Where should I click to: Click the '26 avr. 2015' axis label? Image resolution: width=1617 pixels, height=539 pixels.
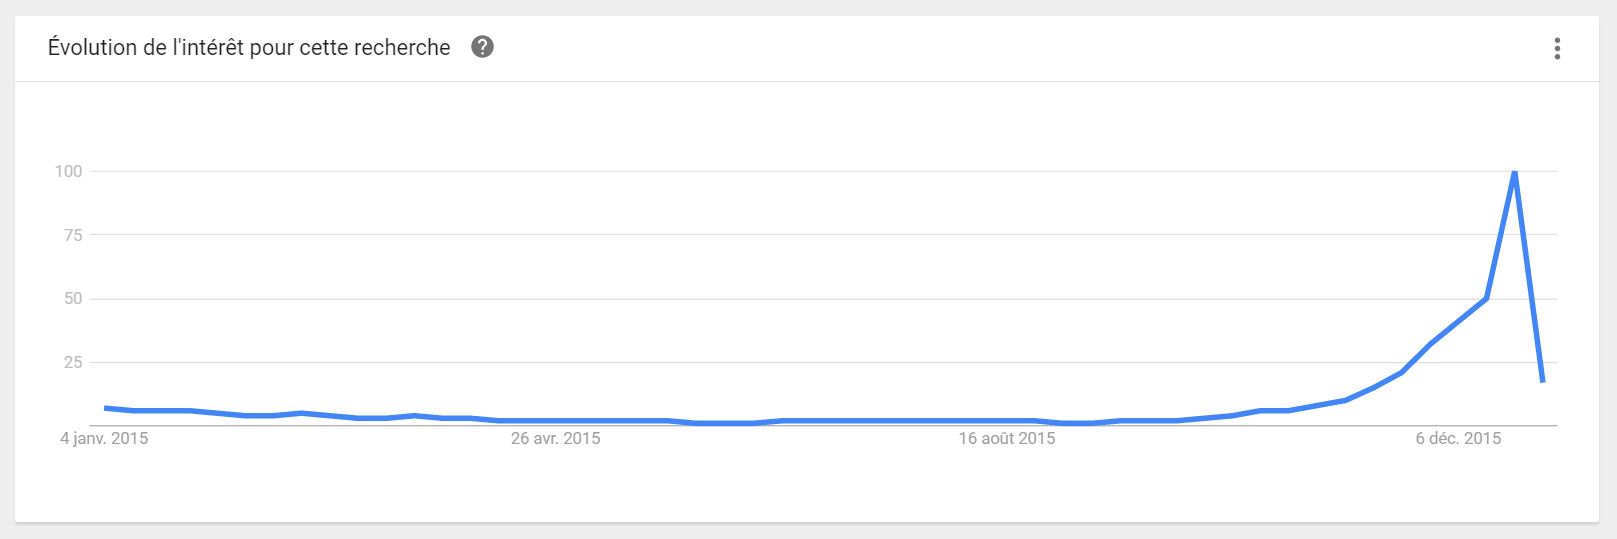coord(555,438)
